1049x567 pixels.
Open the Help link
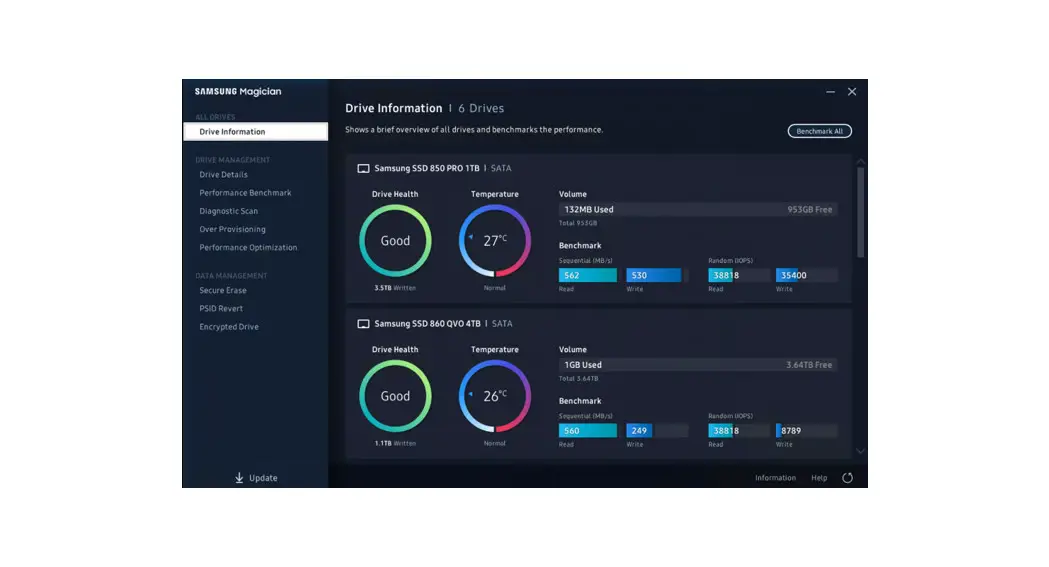819,477
